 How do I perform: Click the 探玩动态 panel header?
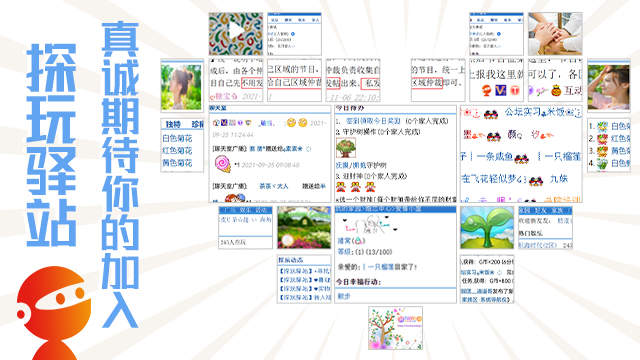click(x=291, y=260)
